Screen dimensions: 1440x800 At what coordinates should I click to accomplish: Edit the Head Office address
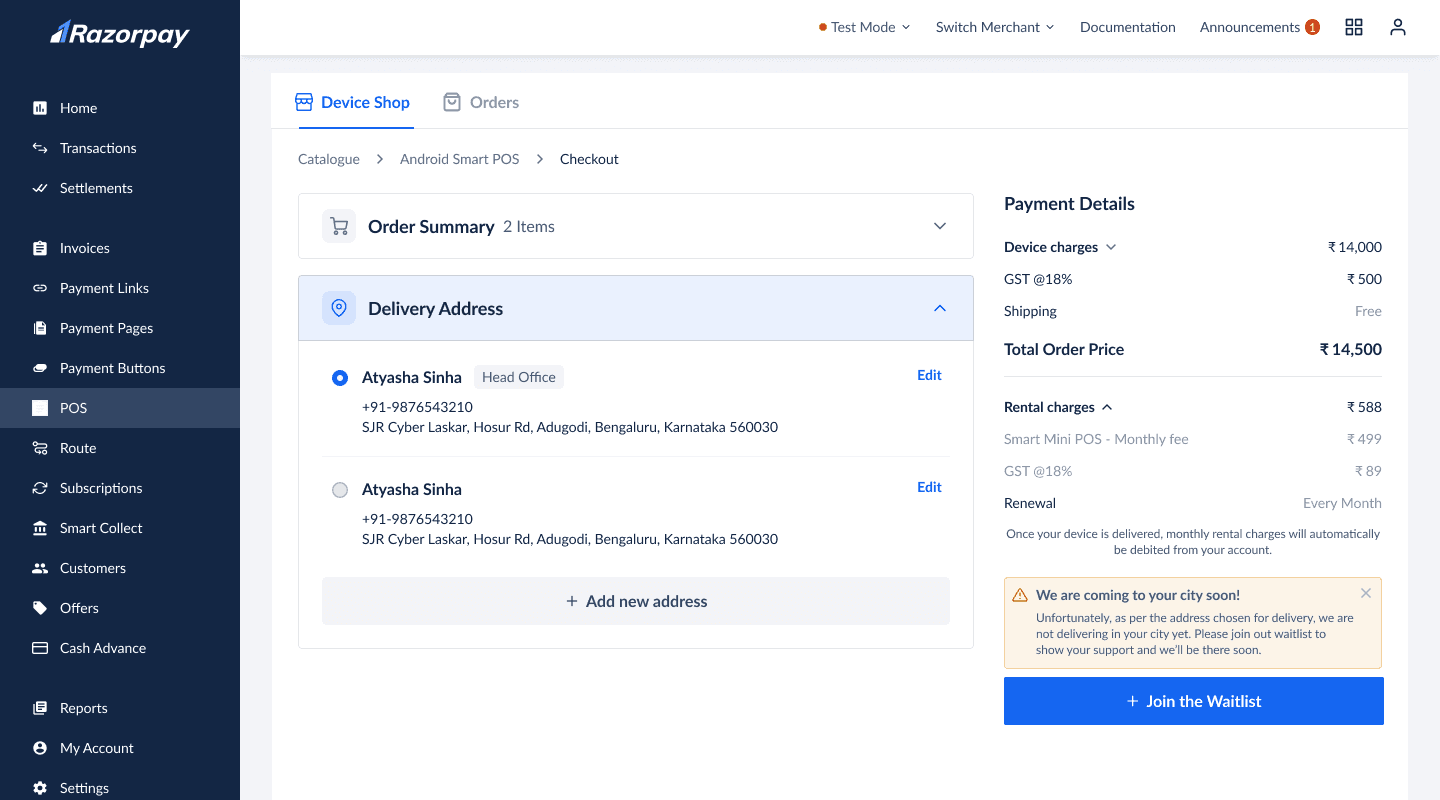929,375
